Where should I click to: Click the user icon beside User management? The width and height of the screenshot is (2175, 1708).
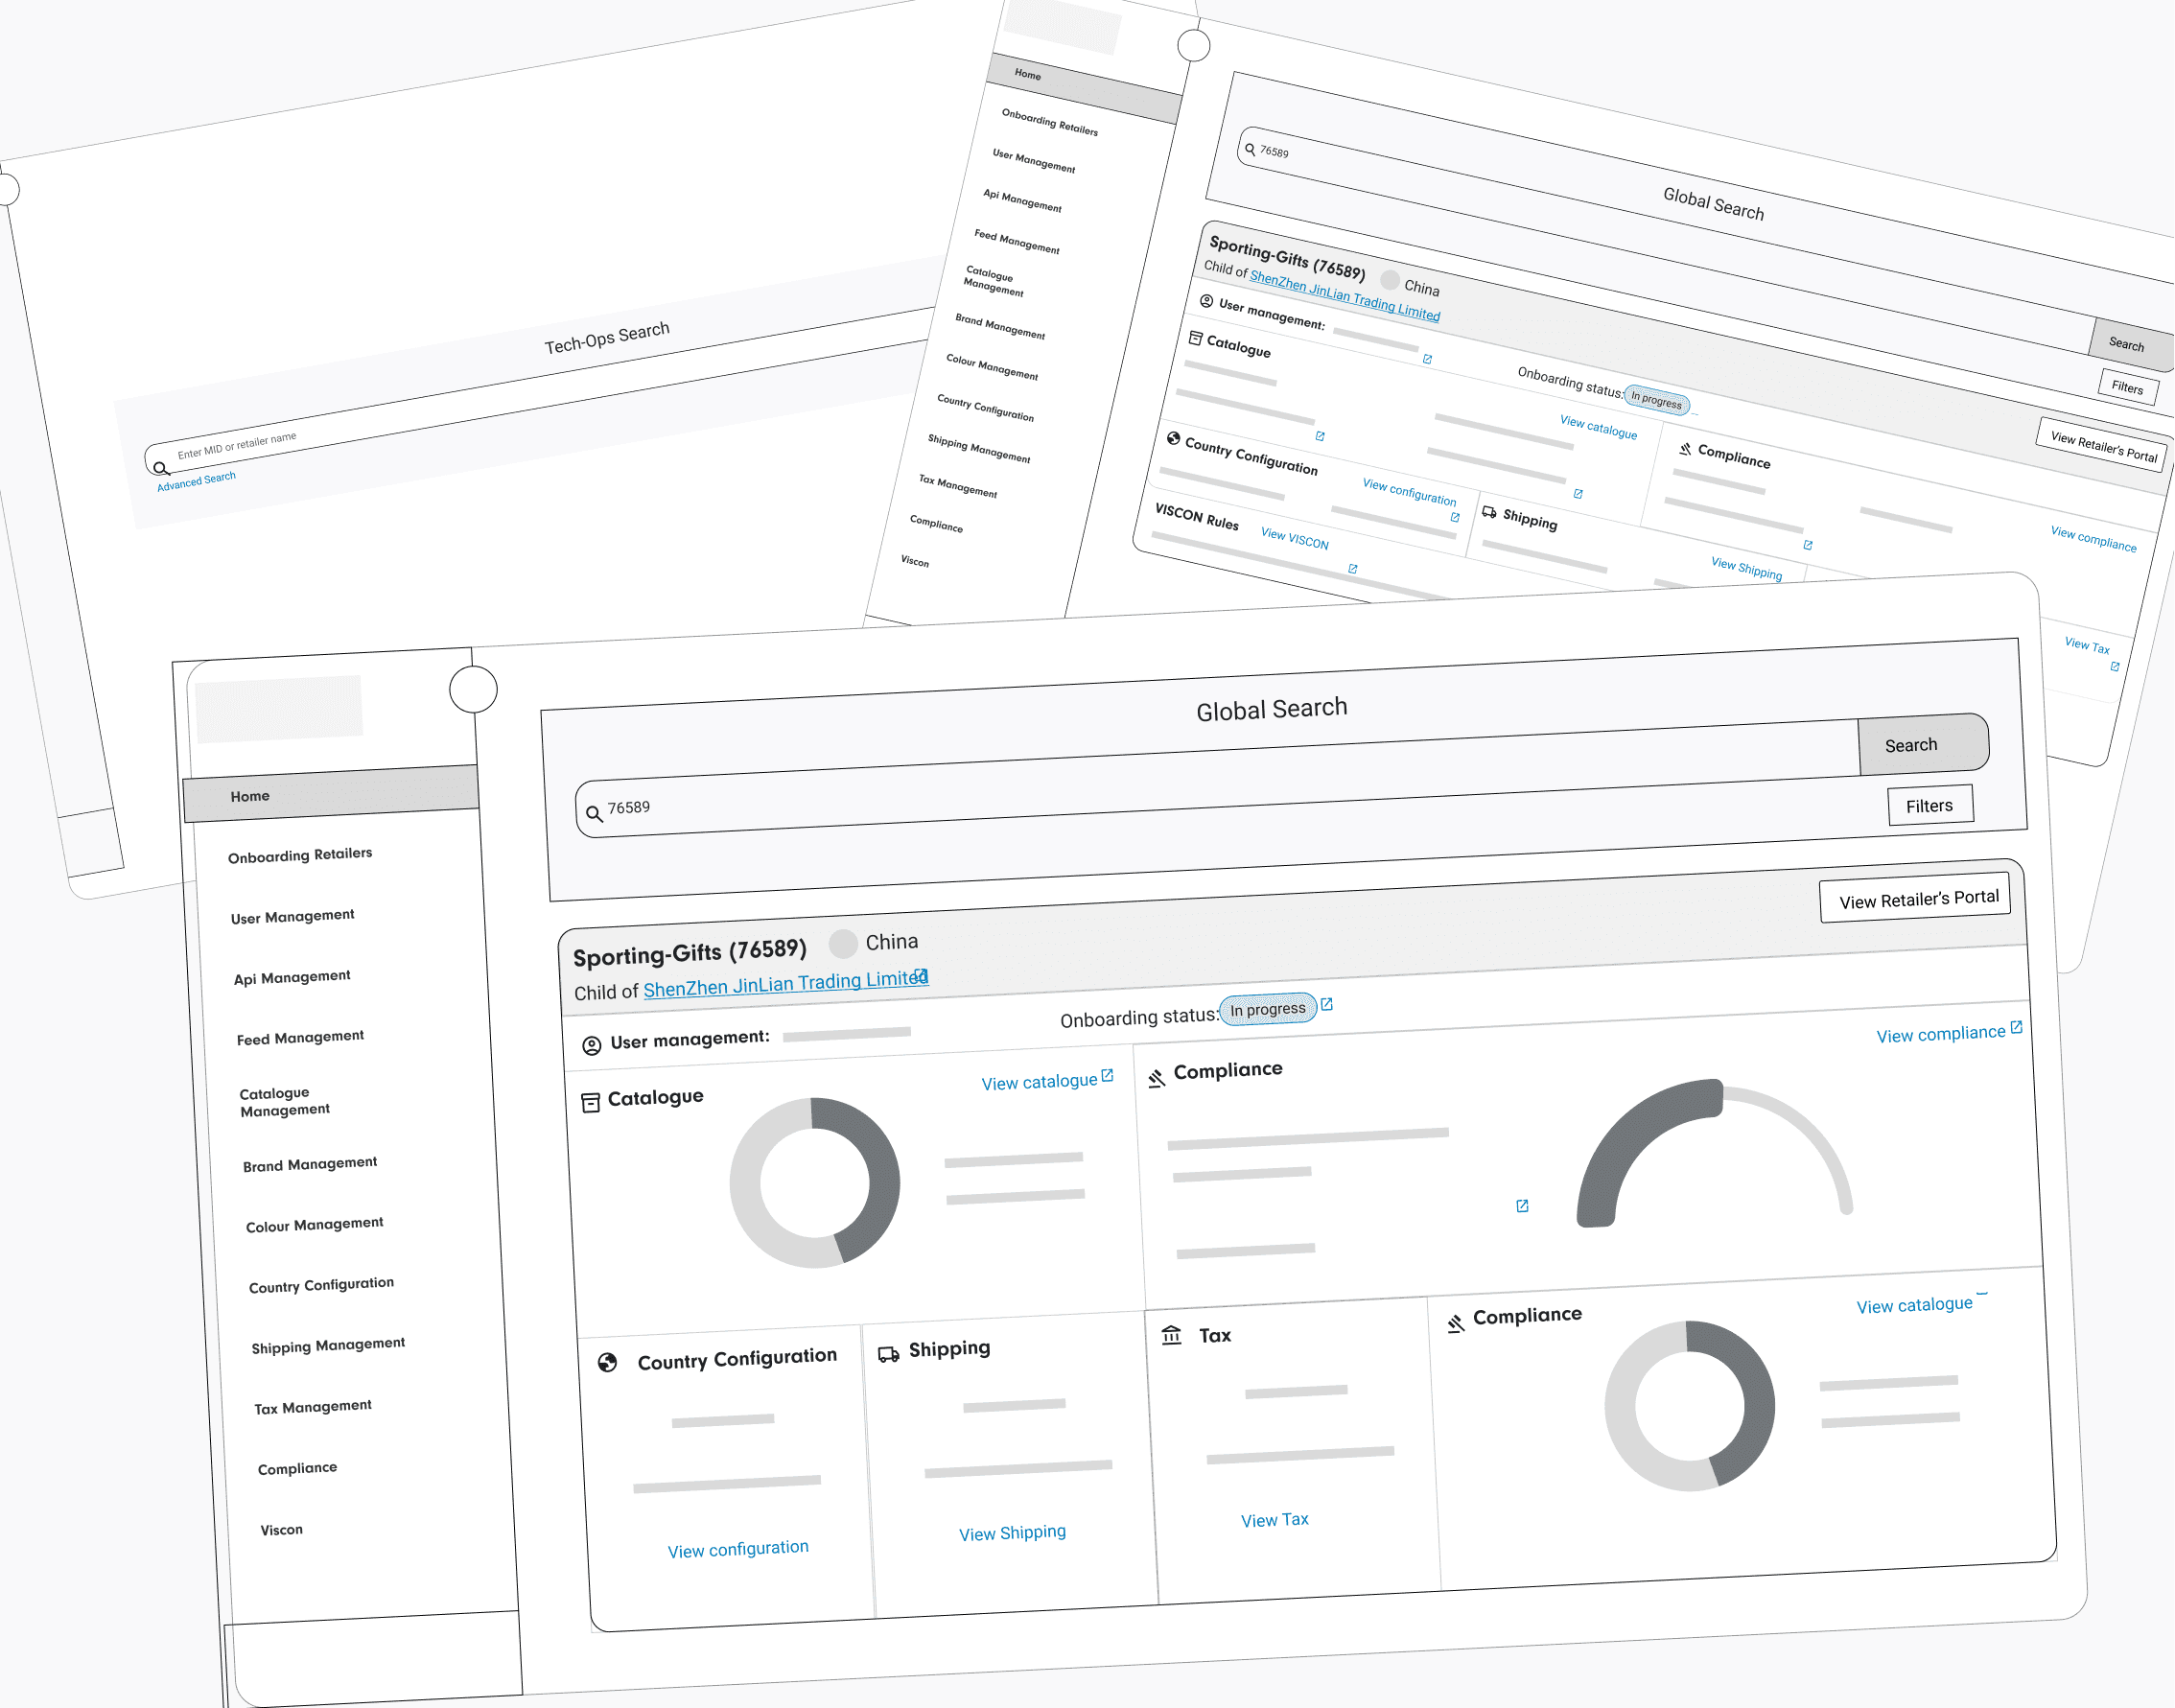pos(592,1045)
